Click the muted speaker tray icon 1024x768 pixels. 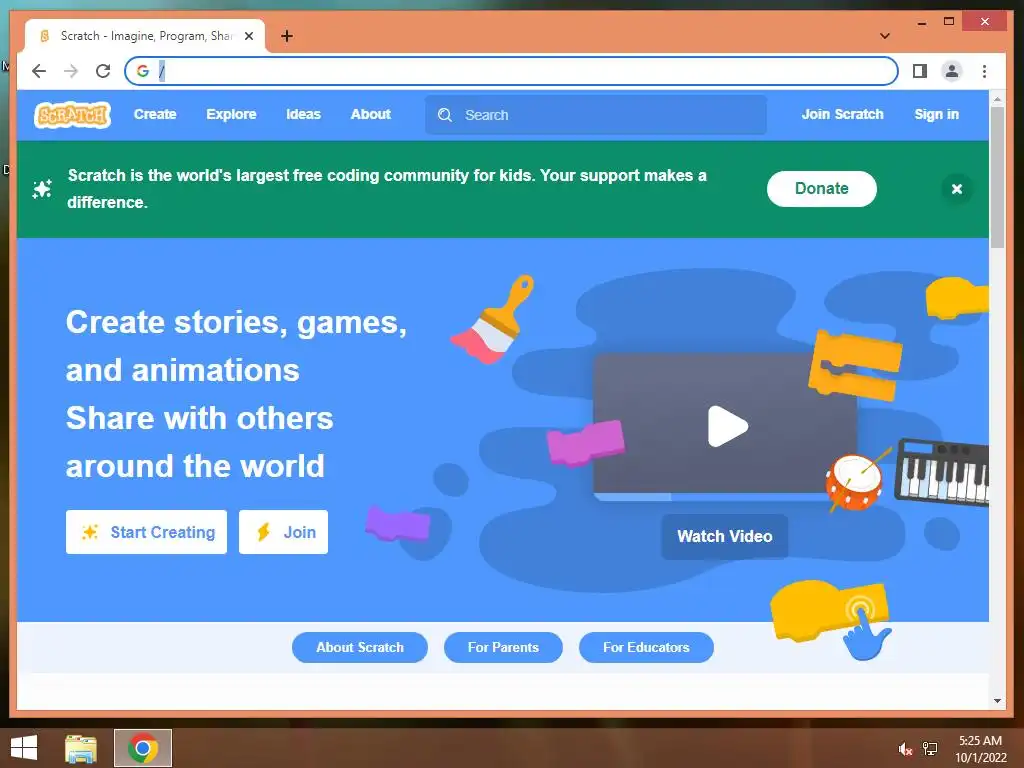[x=905, y=749]
